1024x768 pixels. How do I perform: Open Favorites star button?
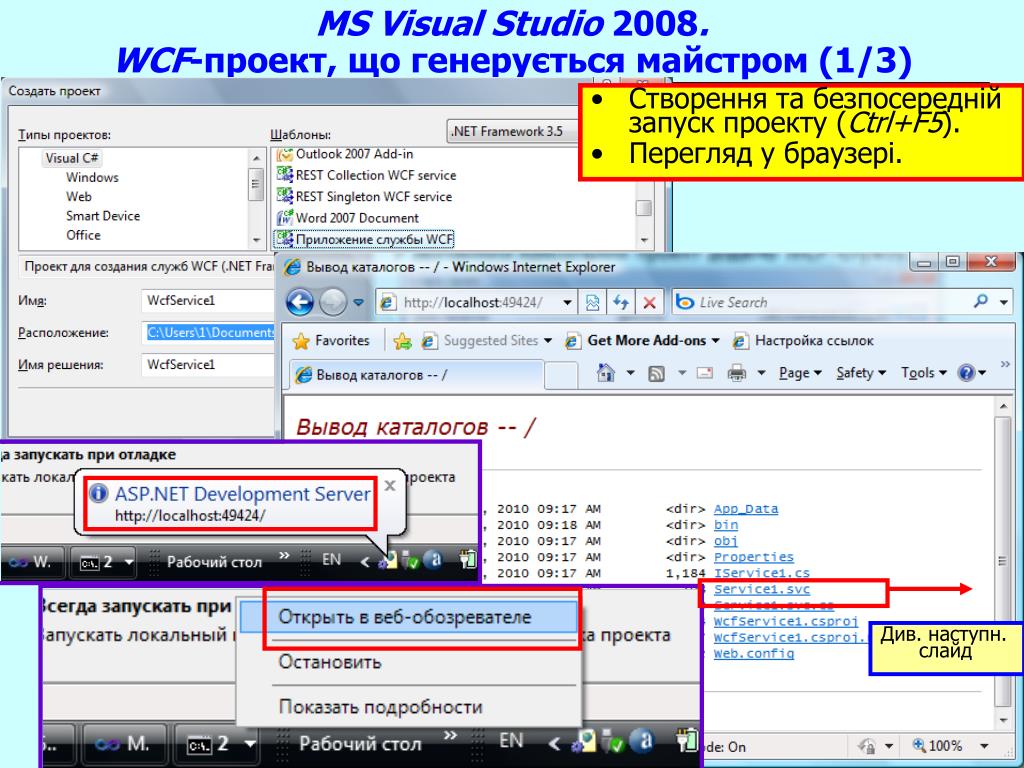[x=331, y=340]
